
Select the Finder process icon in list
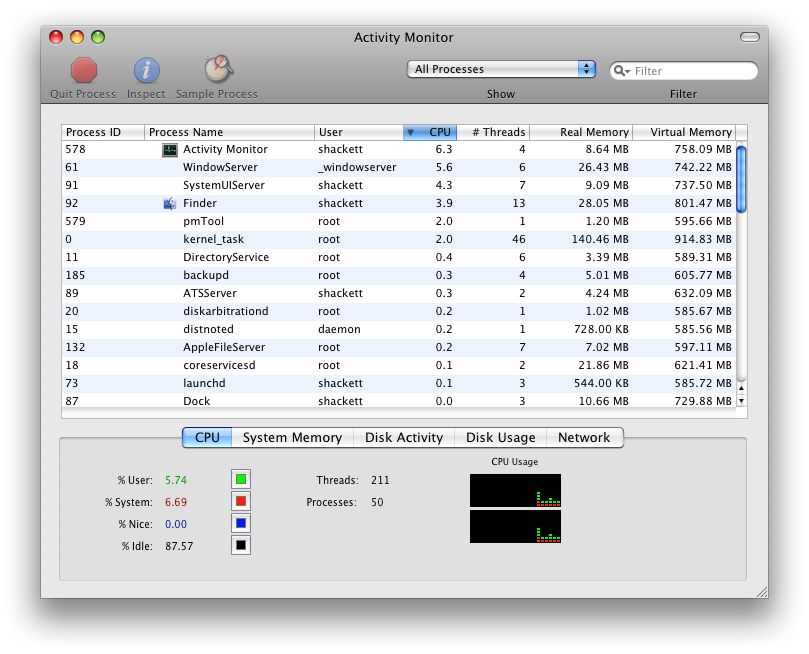[169, 203]
